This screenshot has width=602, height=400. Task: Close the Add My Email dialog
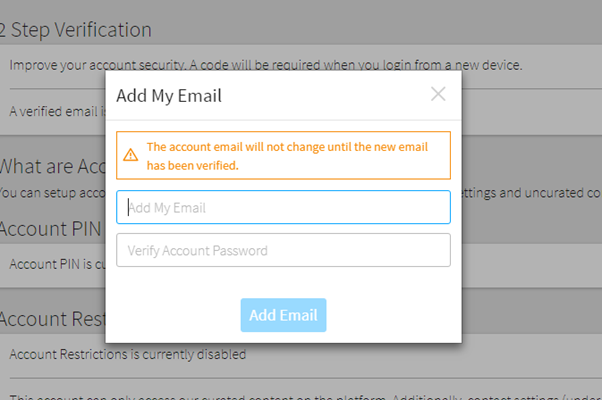[x=438, y=95]
